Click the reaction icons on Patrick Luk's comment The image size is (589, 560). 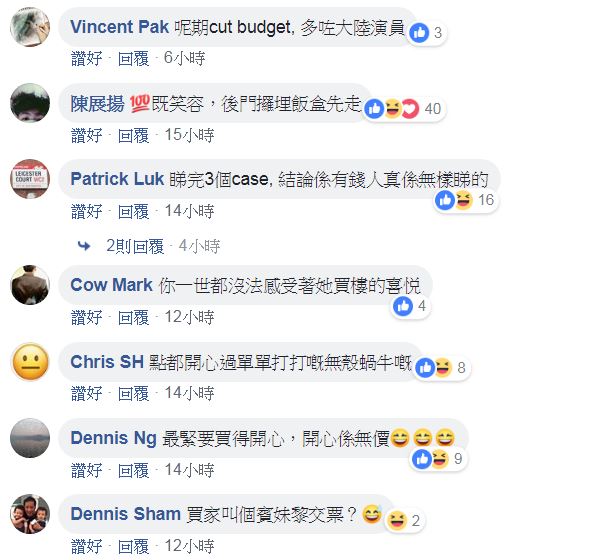pyautogui.click(x=454, y=200)
